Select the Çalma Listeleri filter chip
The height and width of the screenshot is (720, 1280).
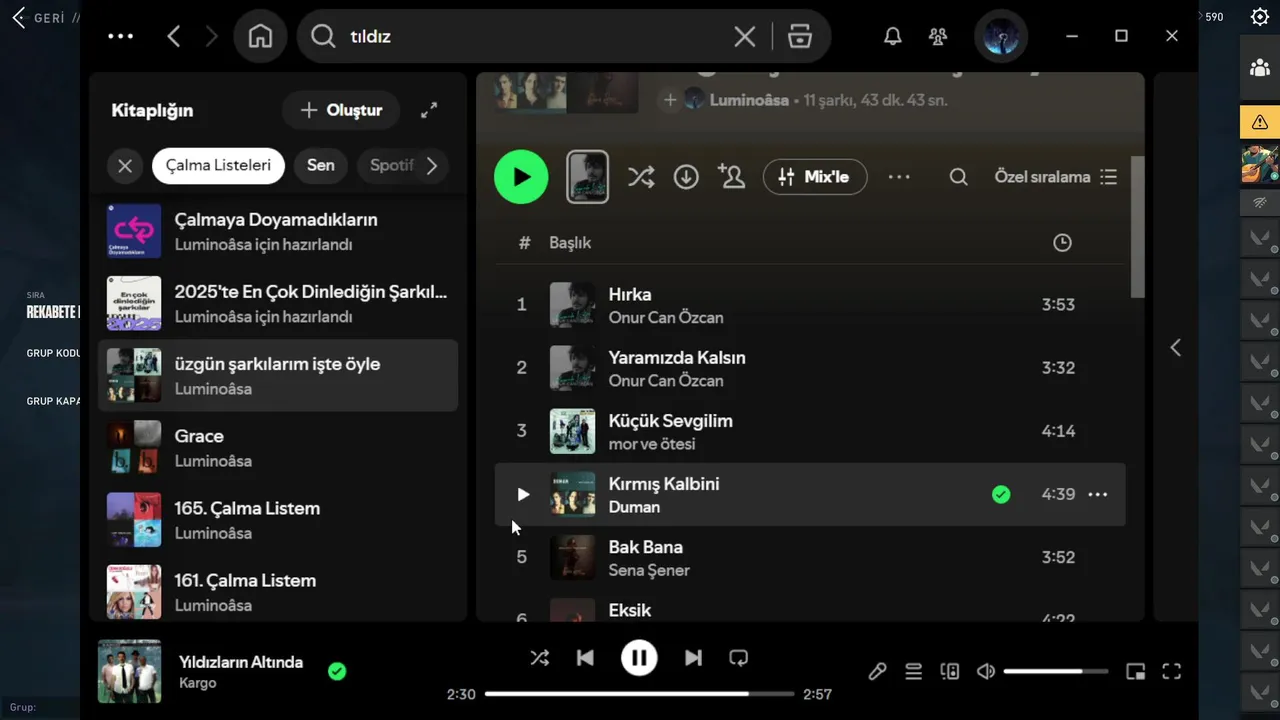click(218, 165)
